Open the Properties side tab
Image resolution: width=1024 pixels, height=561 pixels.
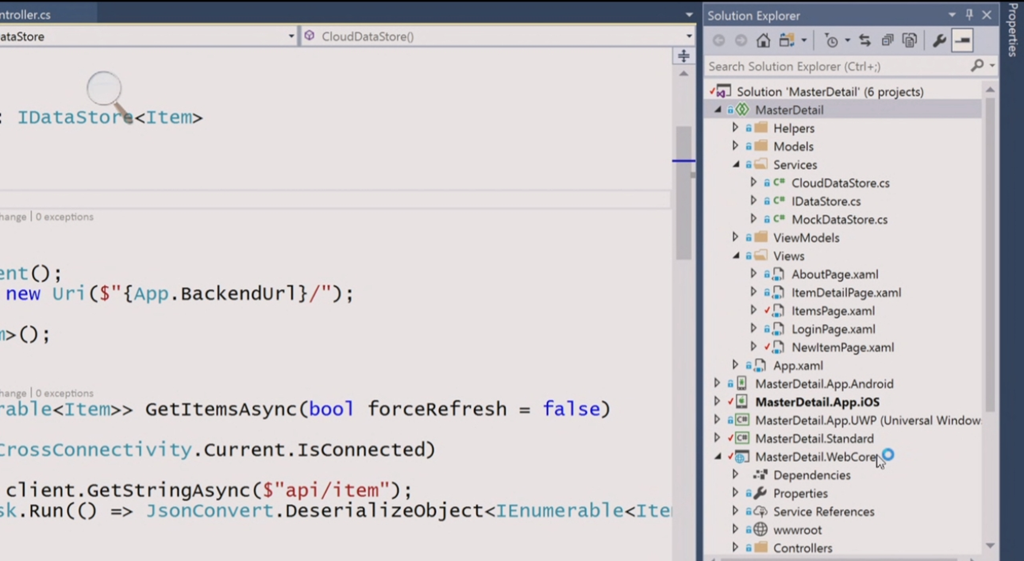1012,35
